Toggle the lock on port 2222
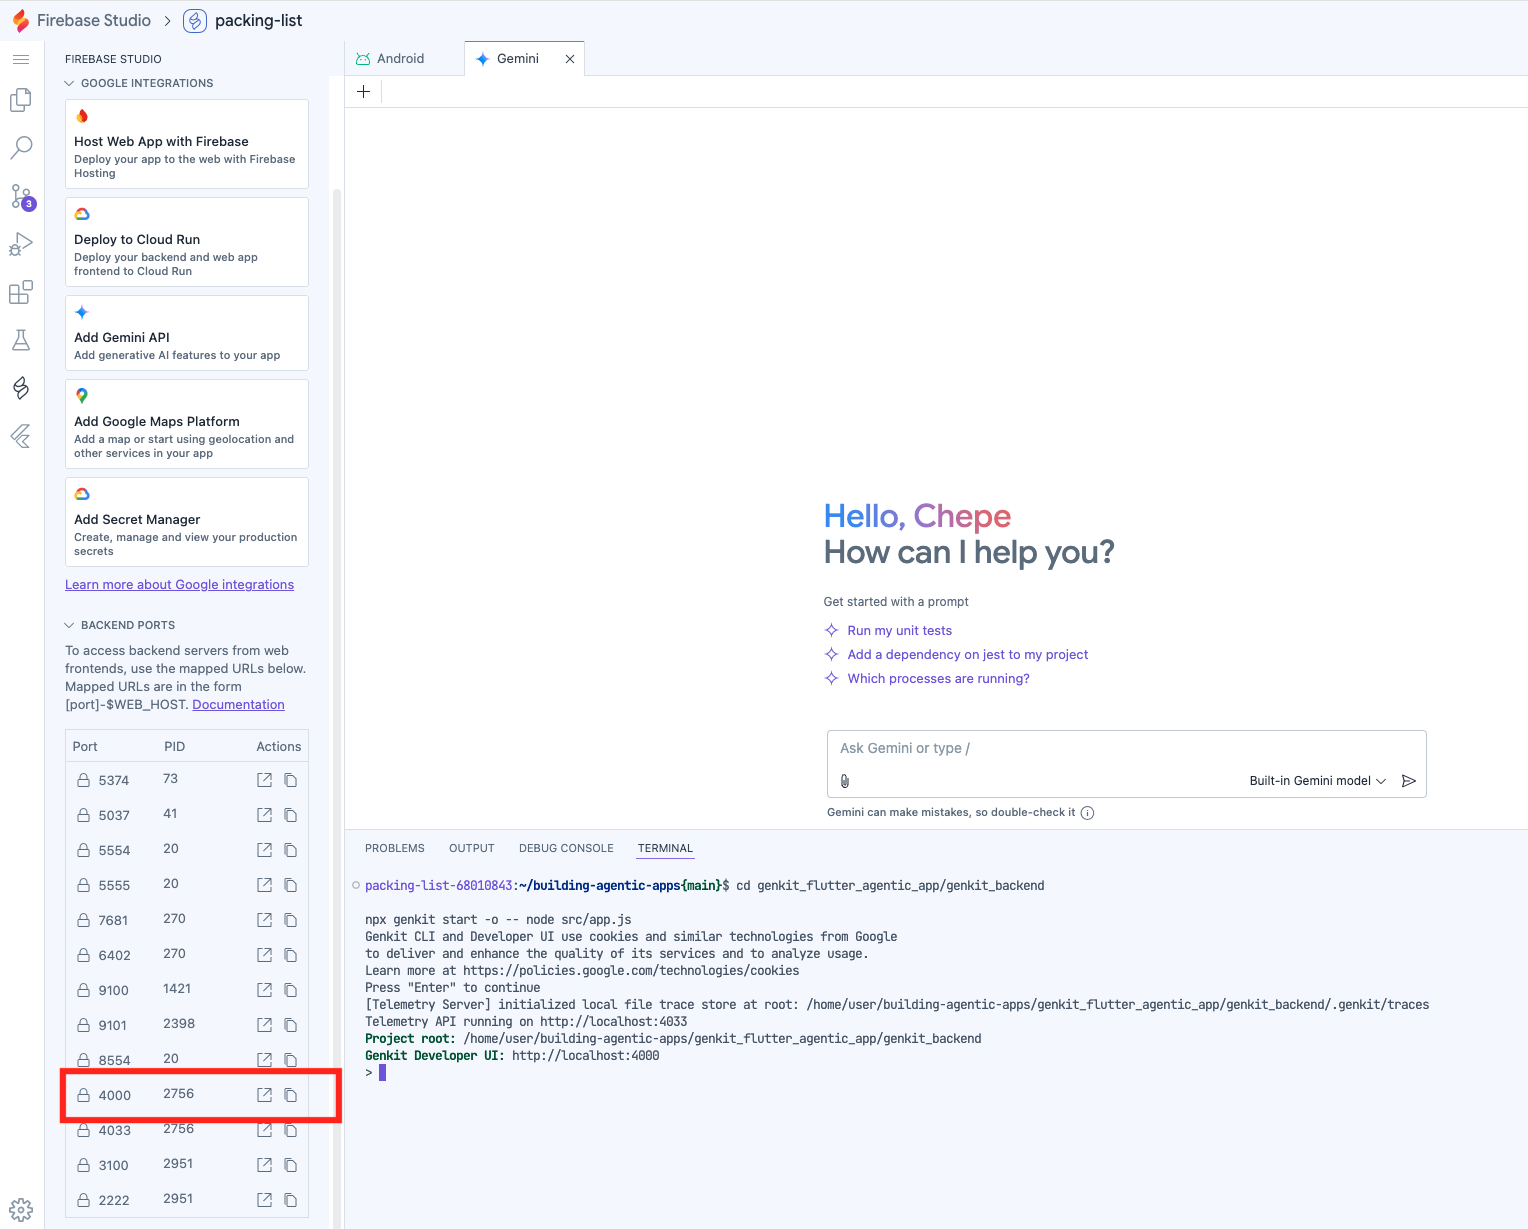The width and height of the screenshot is (1528, 1229). [x=84, y=1200]
